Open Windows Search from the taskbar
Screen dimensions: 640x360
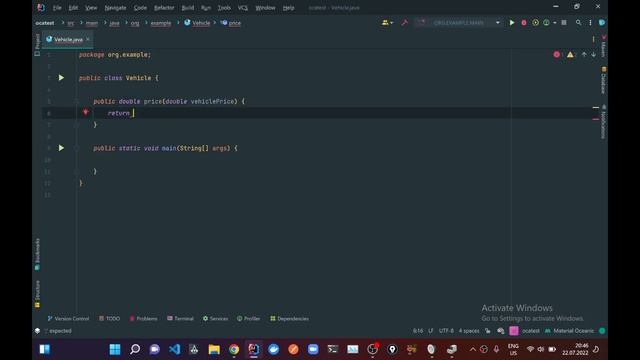point(135,349)
